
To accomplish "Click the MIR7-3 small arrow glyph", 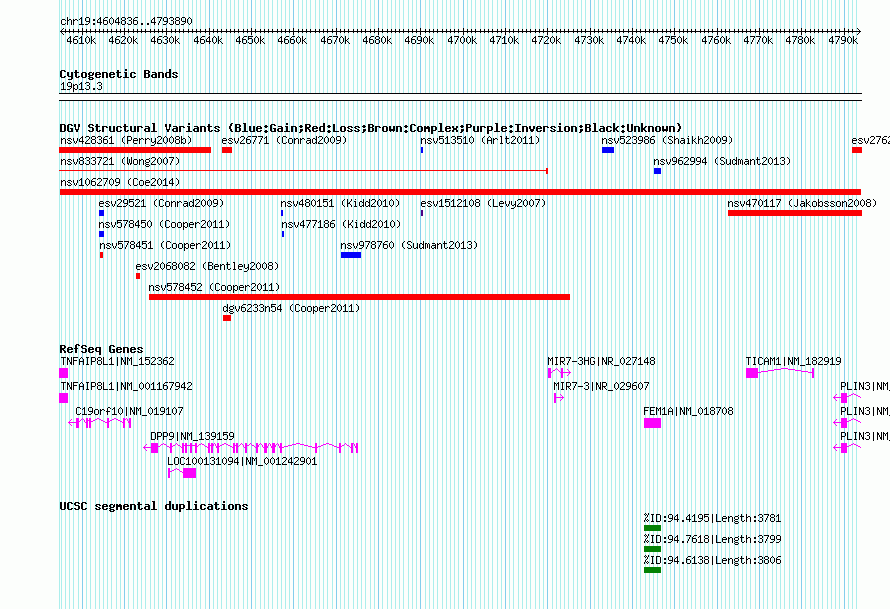I will click(559, 398).
